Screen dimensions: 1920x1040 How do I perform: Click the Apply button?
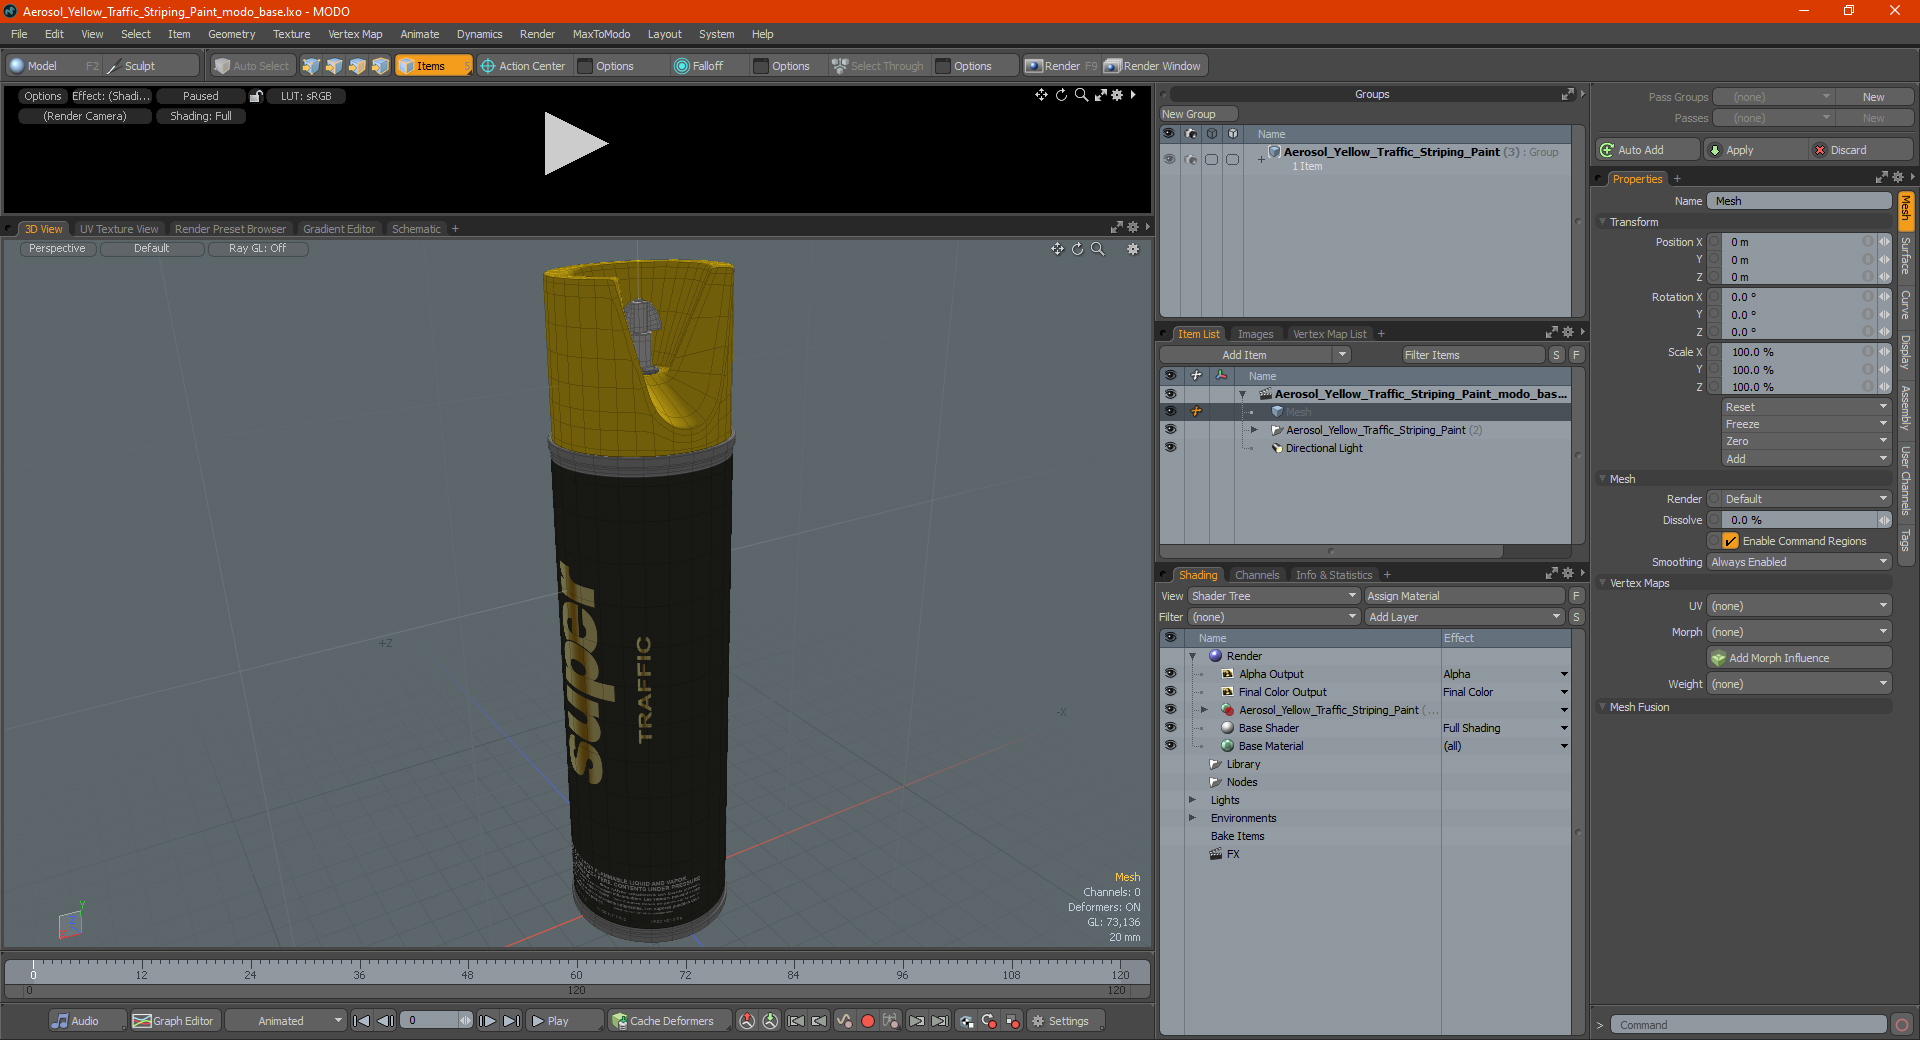(x=1756, y=150)
